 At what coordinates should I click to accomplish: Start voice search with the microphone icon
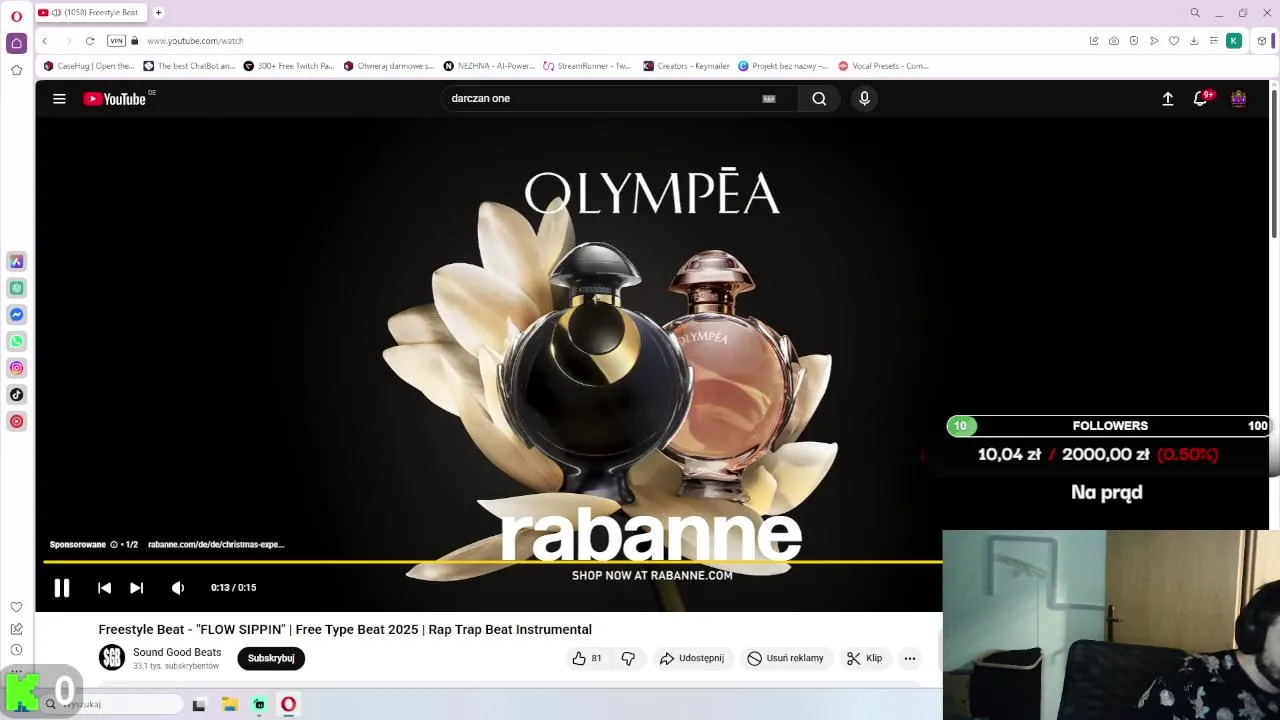point(864,99)
